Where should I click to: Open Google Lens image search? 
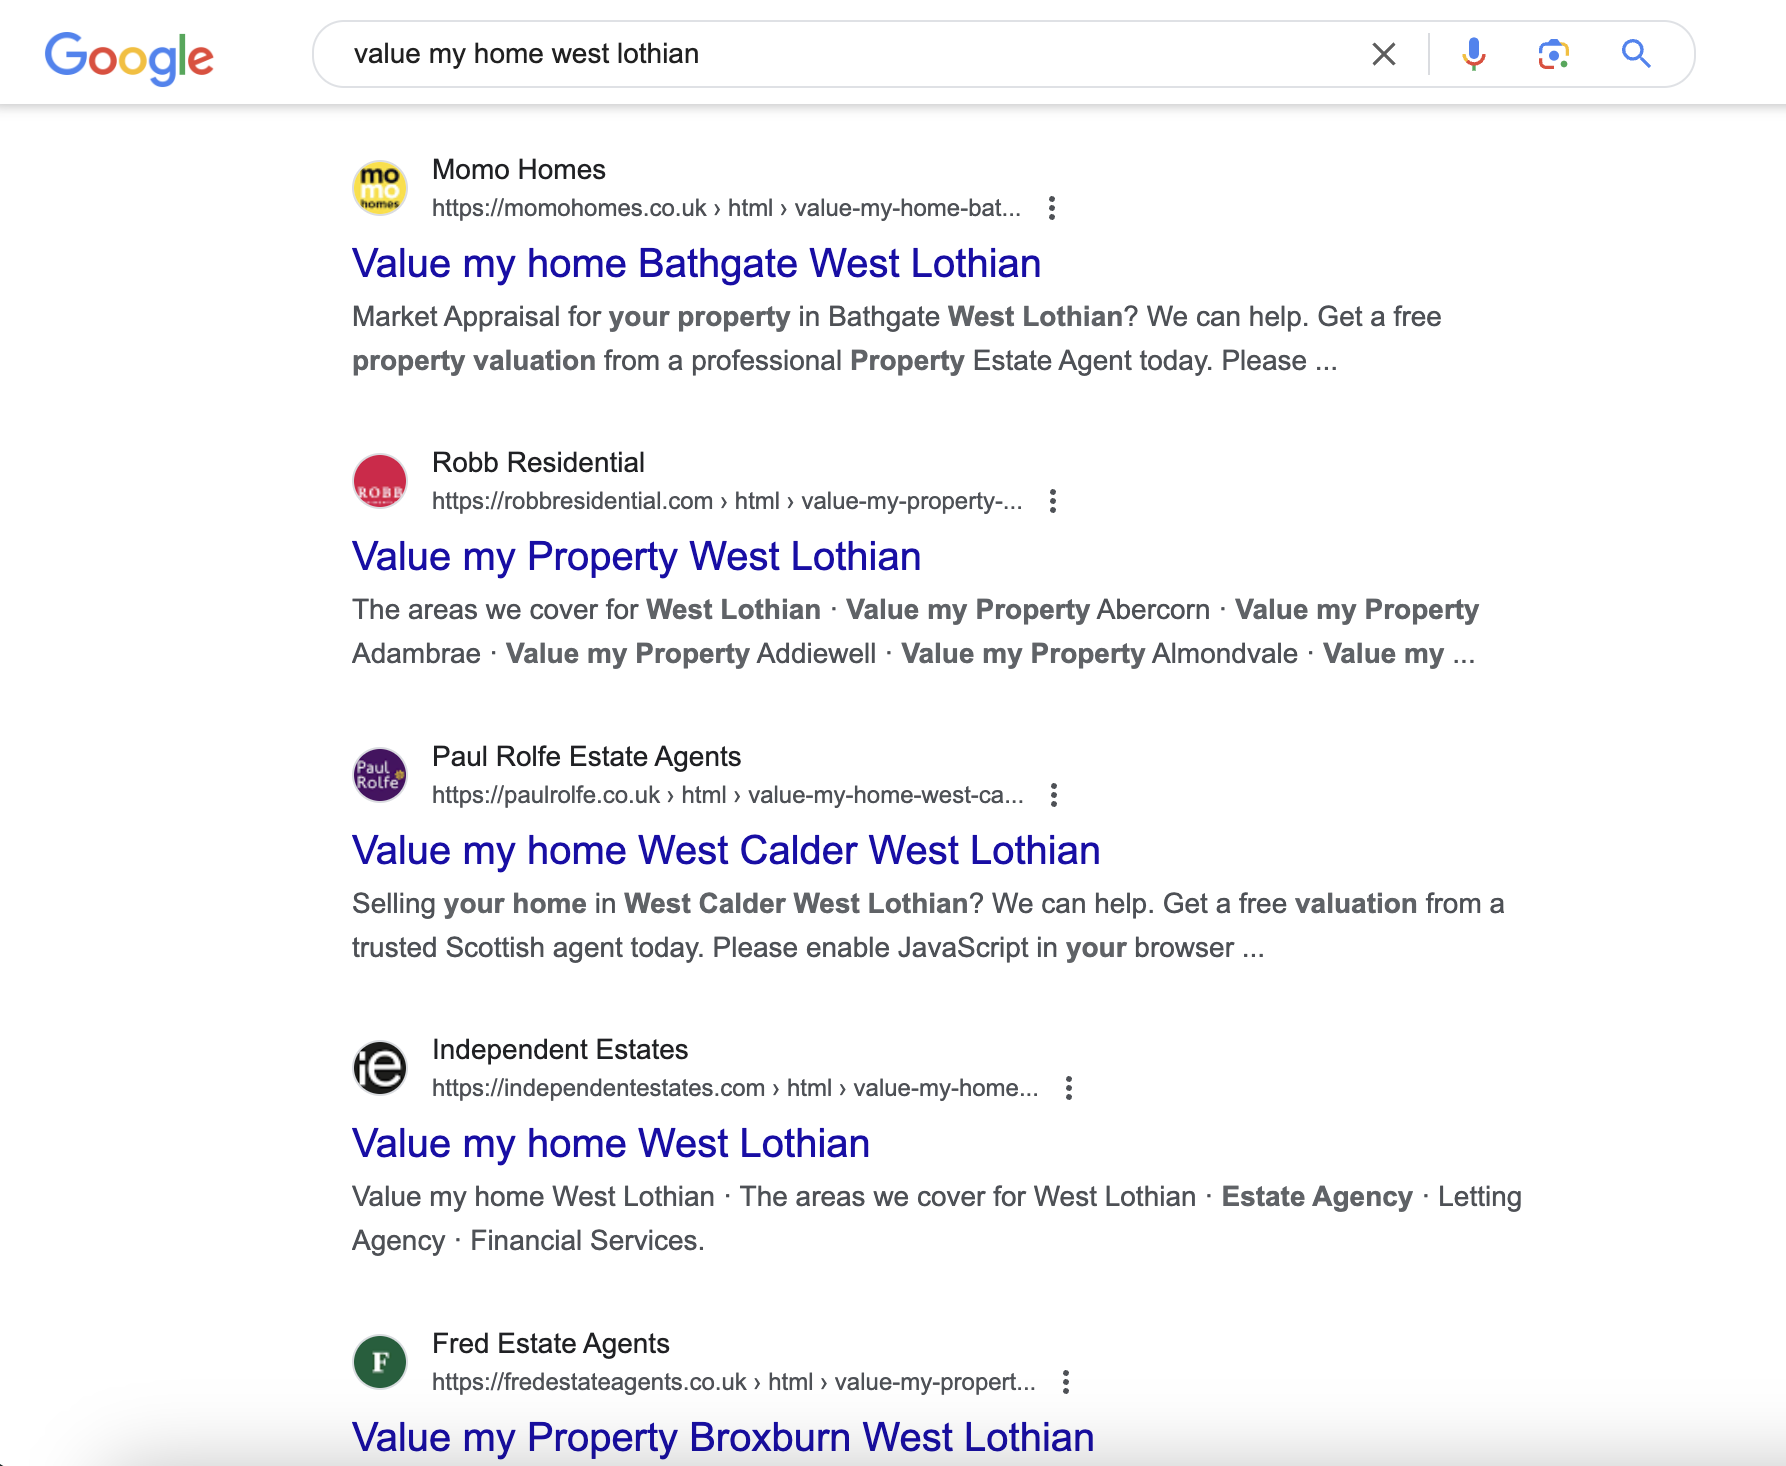point(1553,54)
